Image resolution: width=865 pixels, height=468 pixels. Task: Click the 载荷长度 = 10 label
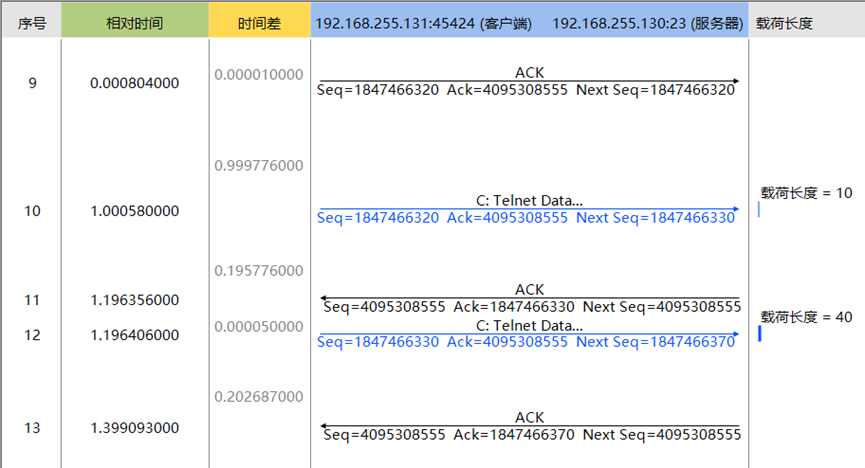click(806, 193)
